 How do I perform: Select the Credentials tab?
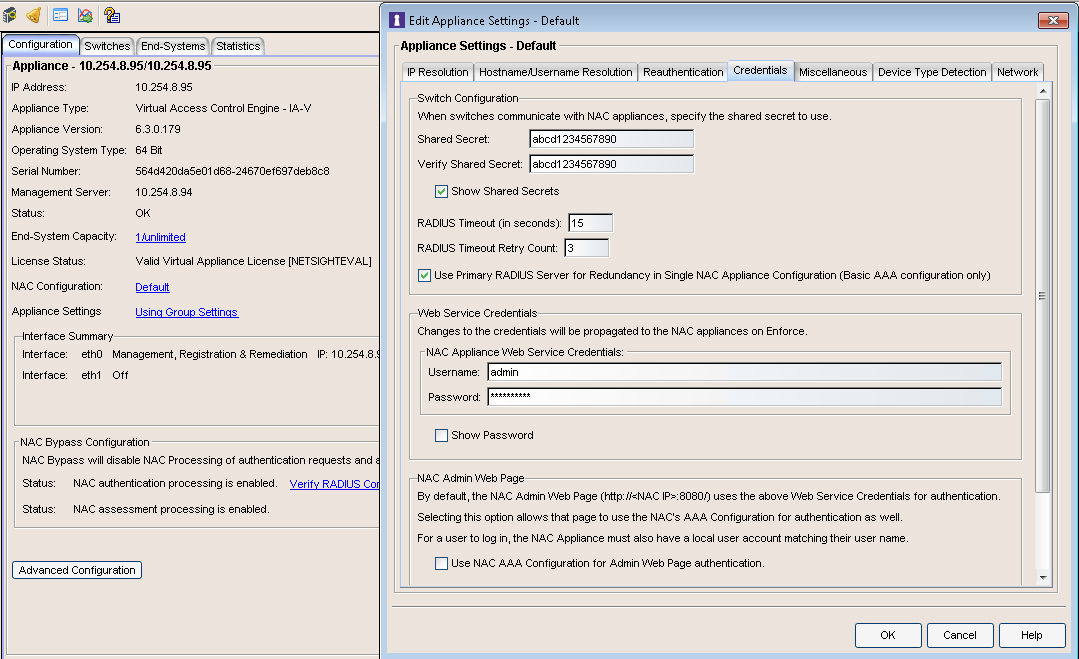point(760,70)
